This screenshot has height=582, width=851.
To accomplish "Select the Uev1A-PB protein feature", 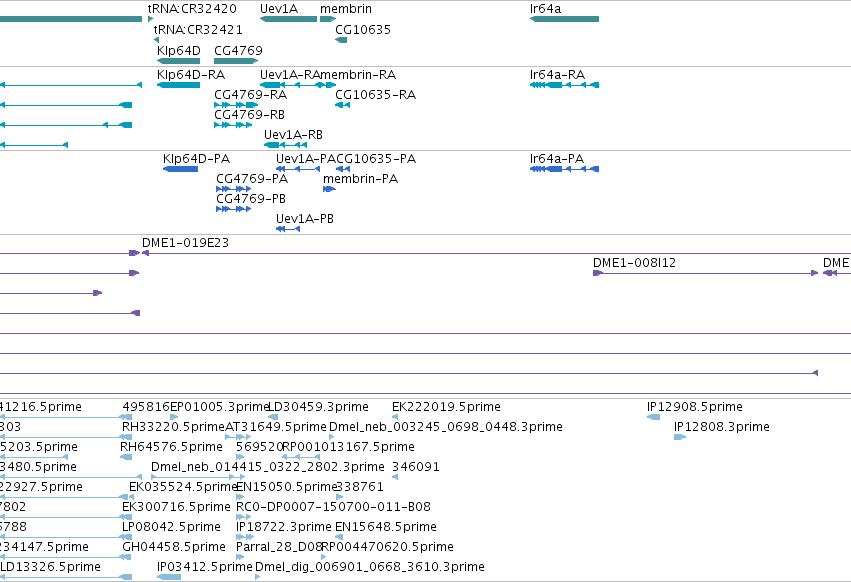I will pos(288,229).
